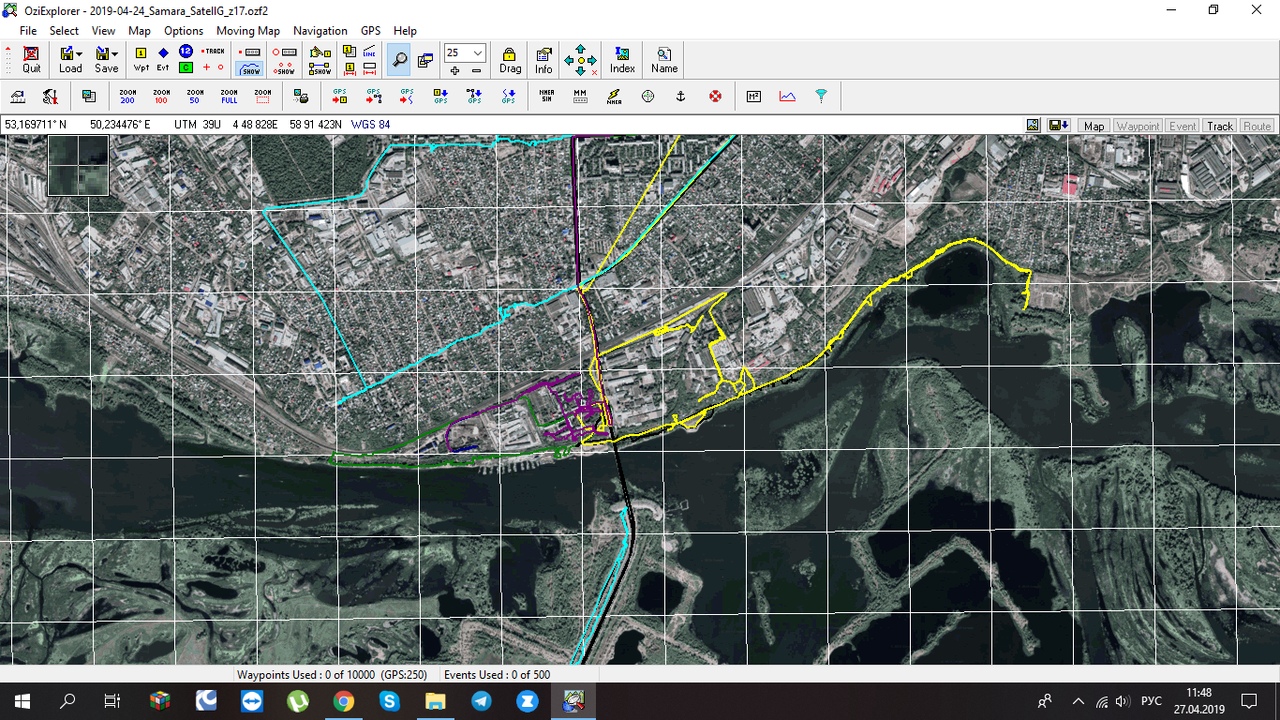Image resolution: width=1280 pixels, height=720 pixels.
Task: Open the profile graph chart icon
Action: [787, 96]
